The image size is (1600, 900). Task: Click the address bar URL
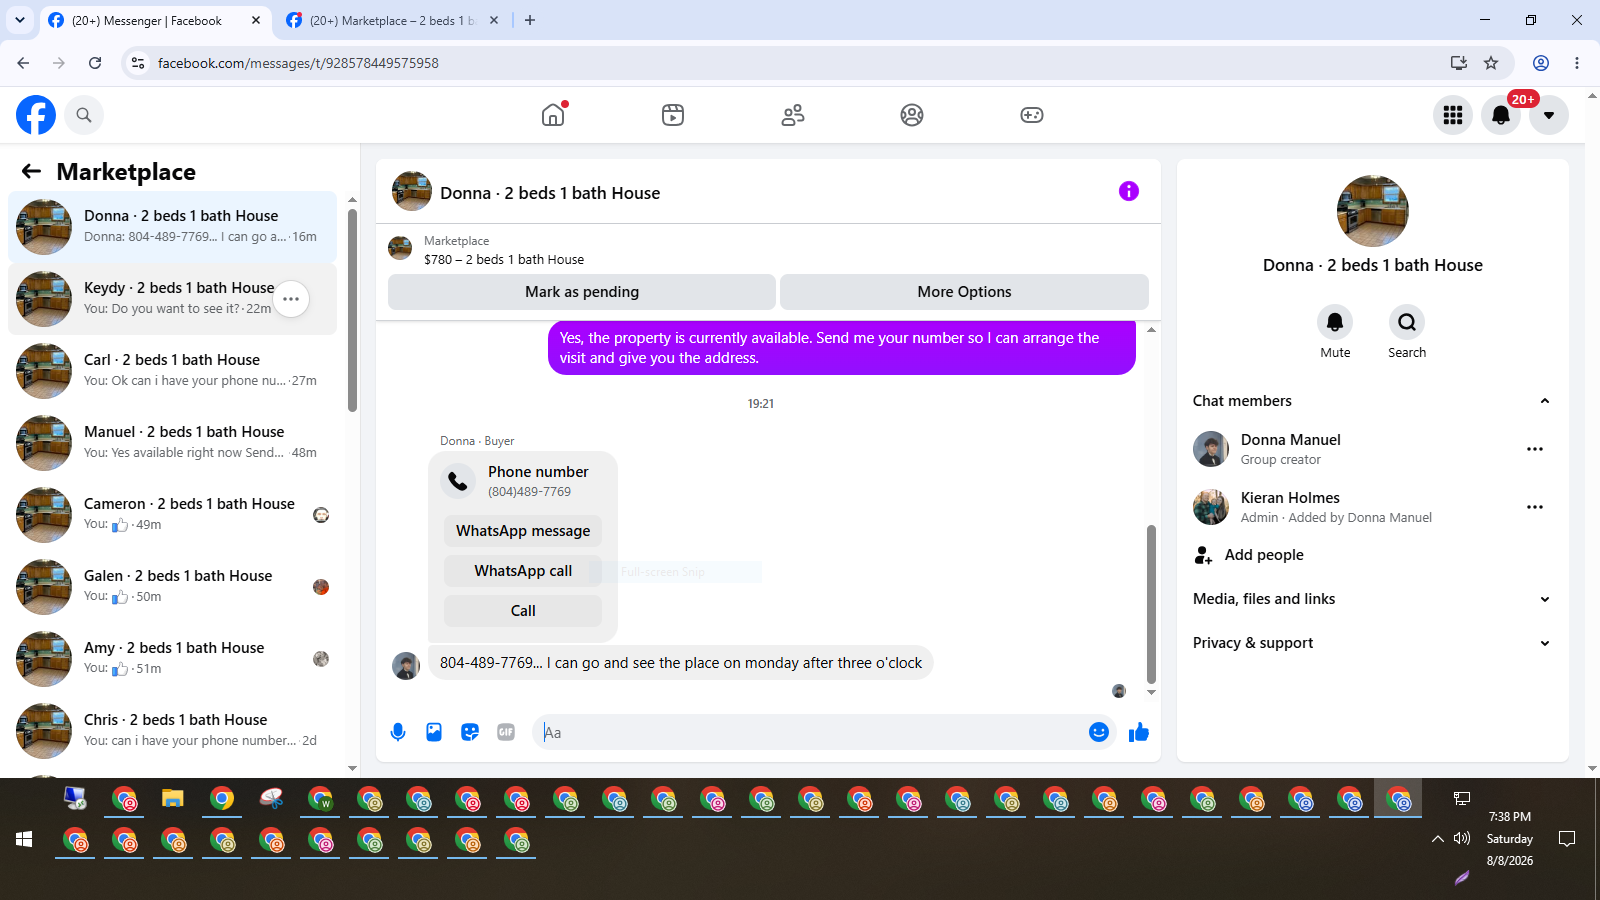point(298,63)
